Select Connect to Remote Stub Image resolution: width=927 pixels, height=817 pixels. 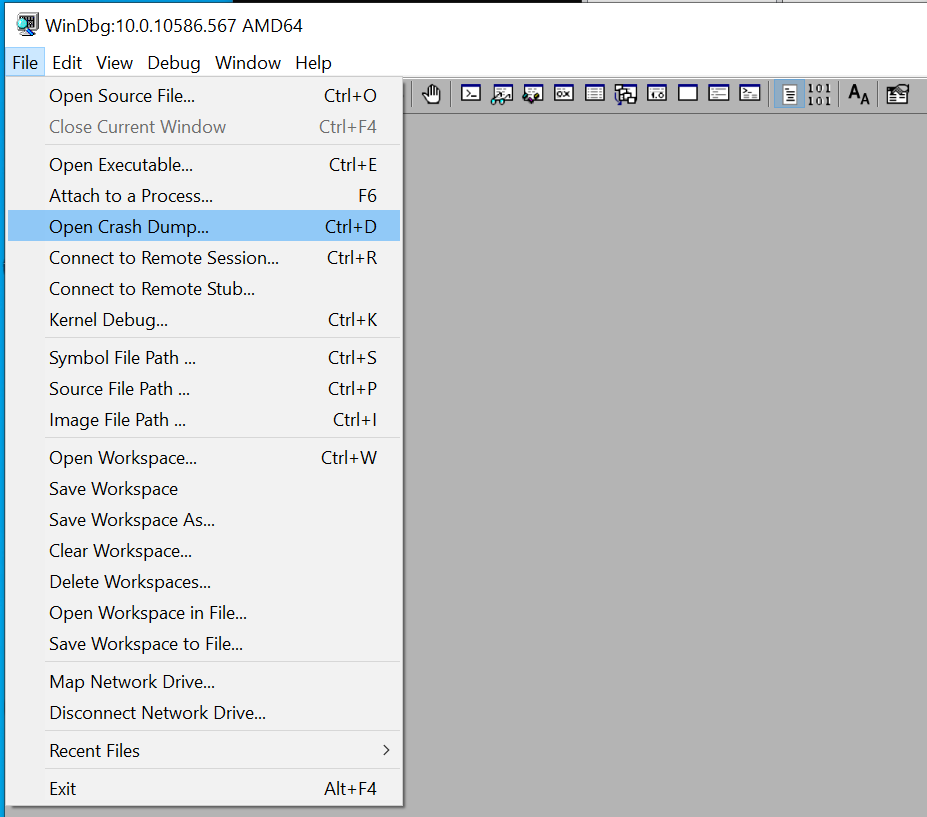click(204, 288)
